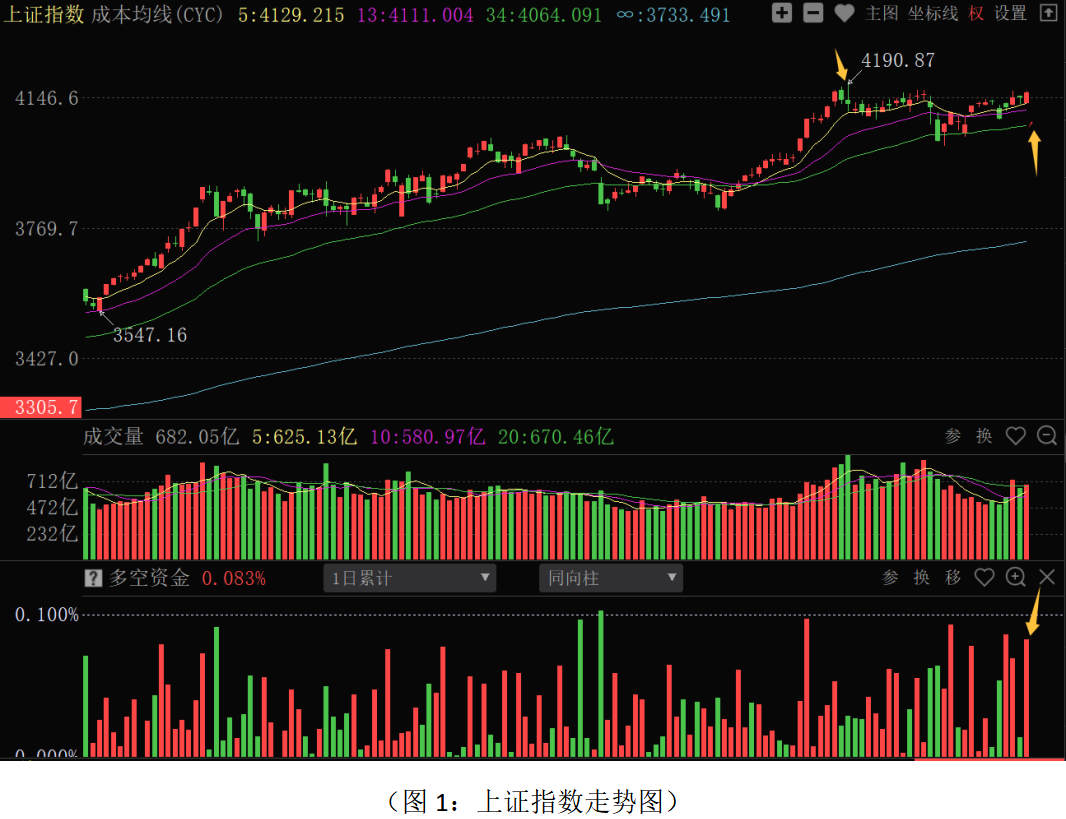Click 参 in the 成交量 panel

[953, 436]
